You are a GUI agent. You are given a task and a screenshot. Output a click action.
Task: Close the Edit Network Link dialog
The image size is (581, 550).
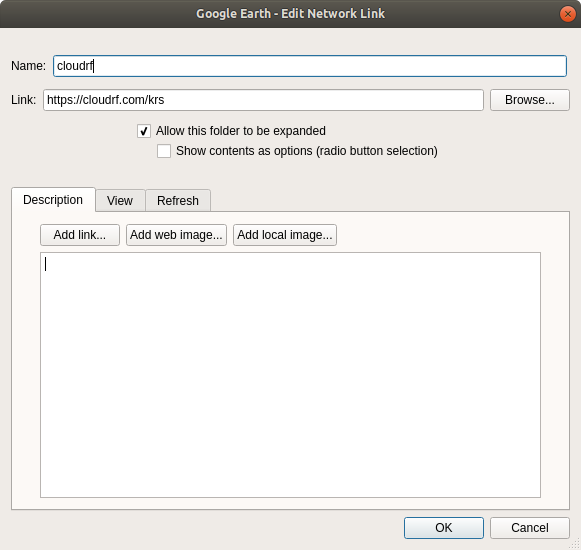tap(567, 14)
